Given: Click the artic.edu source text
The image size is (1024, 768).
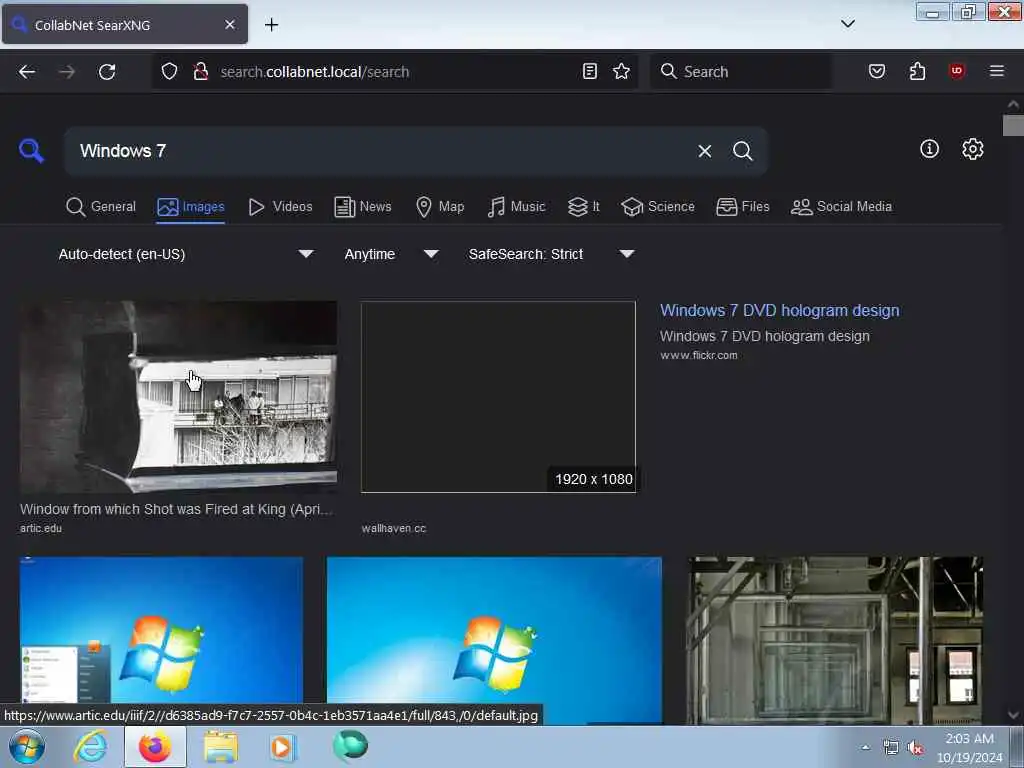Looking at the screenshot, I should click(x=40, y=528).
